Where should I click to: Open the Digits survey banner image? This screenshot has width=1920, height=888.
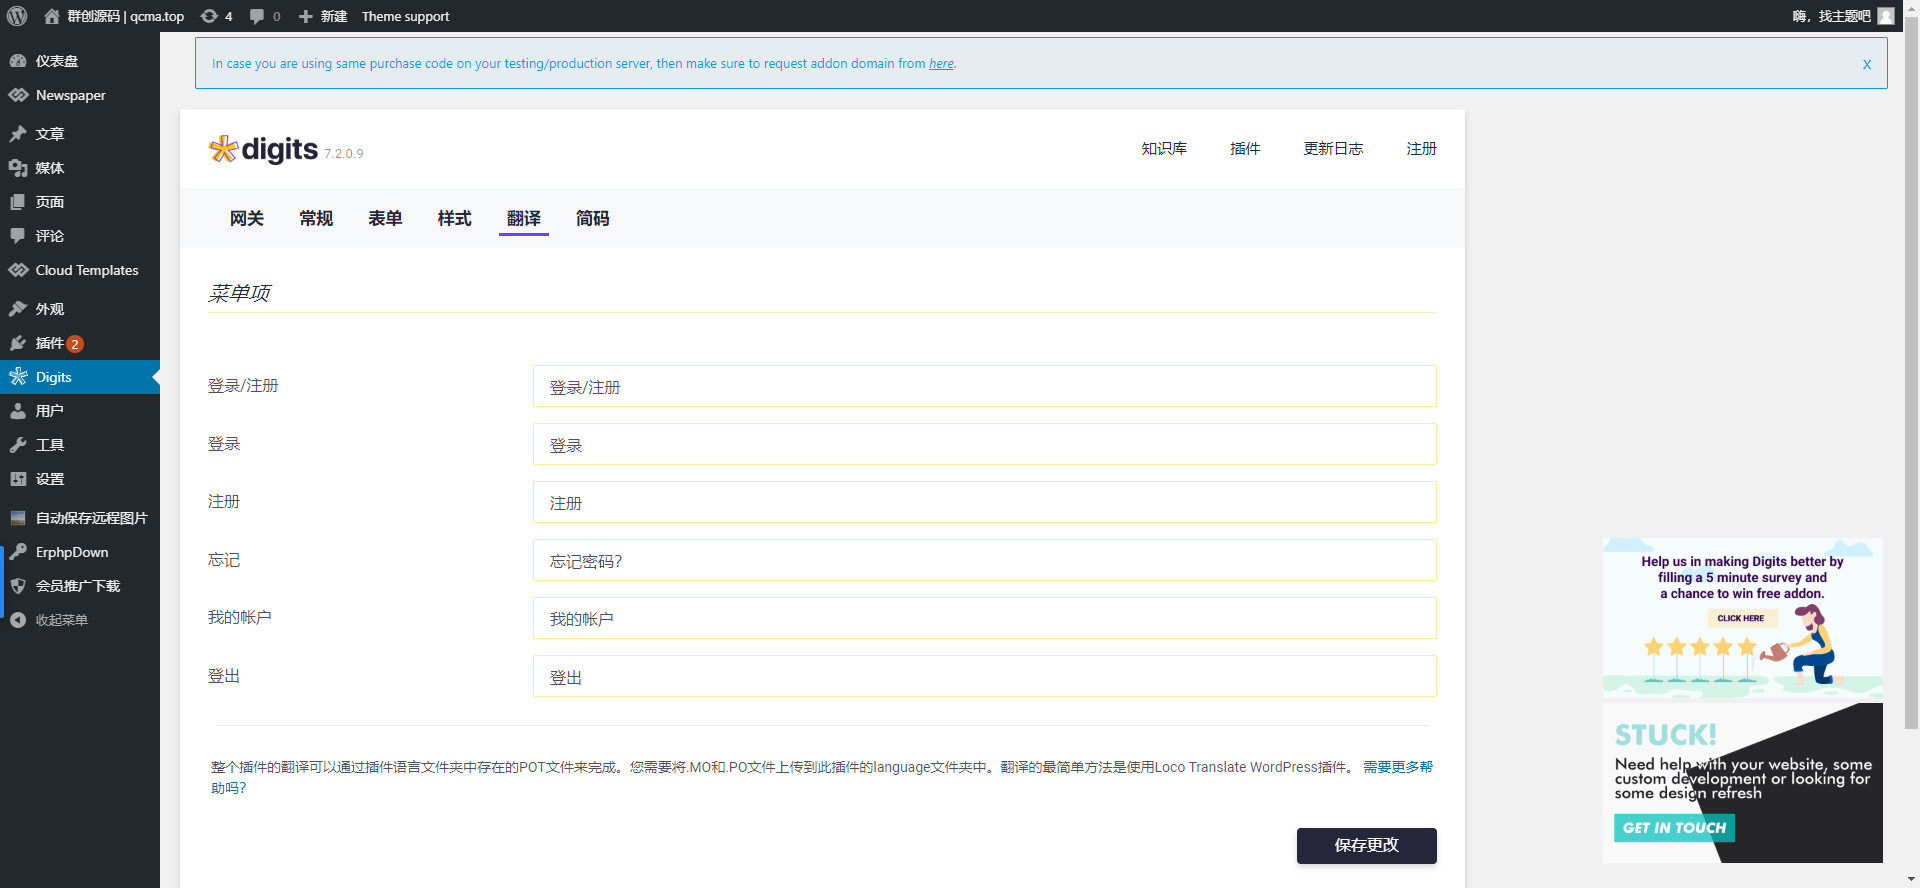pyautogui.click(x=1743, y=618)
